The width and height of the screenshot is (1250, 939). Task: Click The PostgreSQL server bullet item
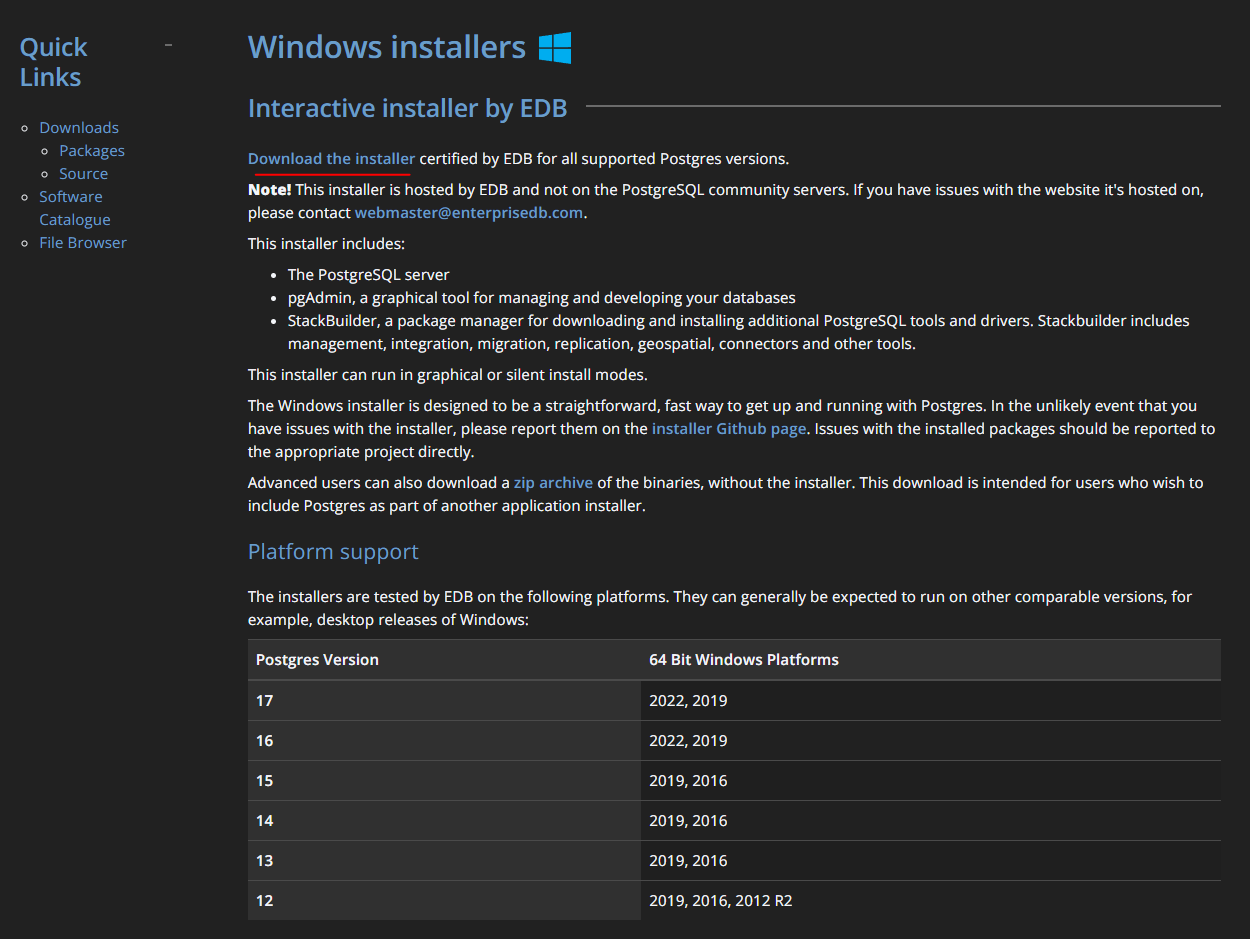[x=369, y=275]
